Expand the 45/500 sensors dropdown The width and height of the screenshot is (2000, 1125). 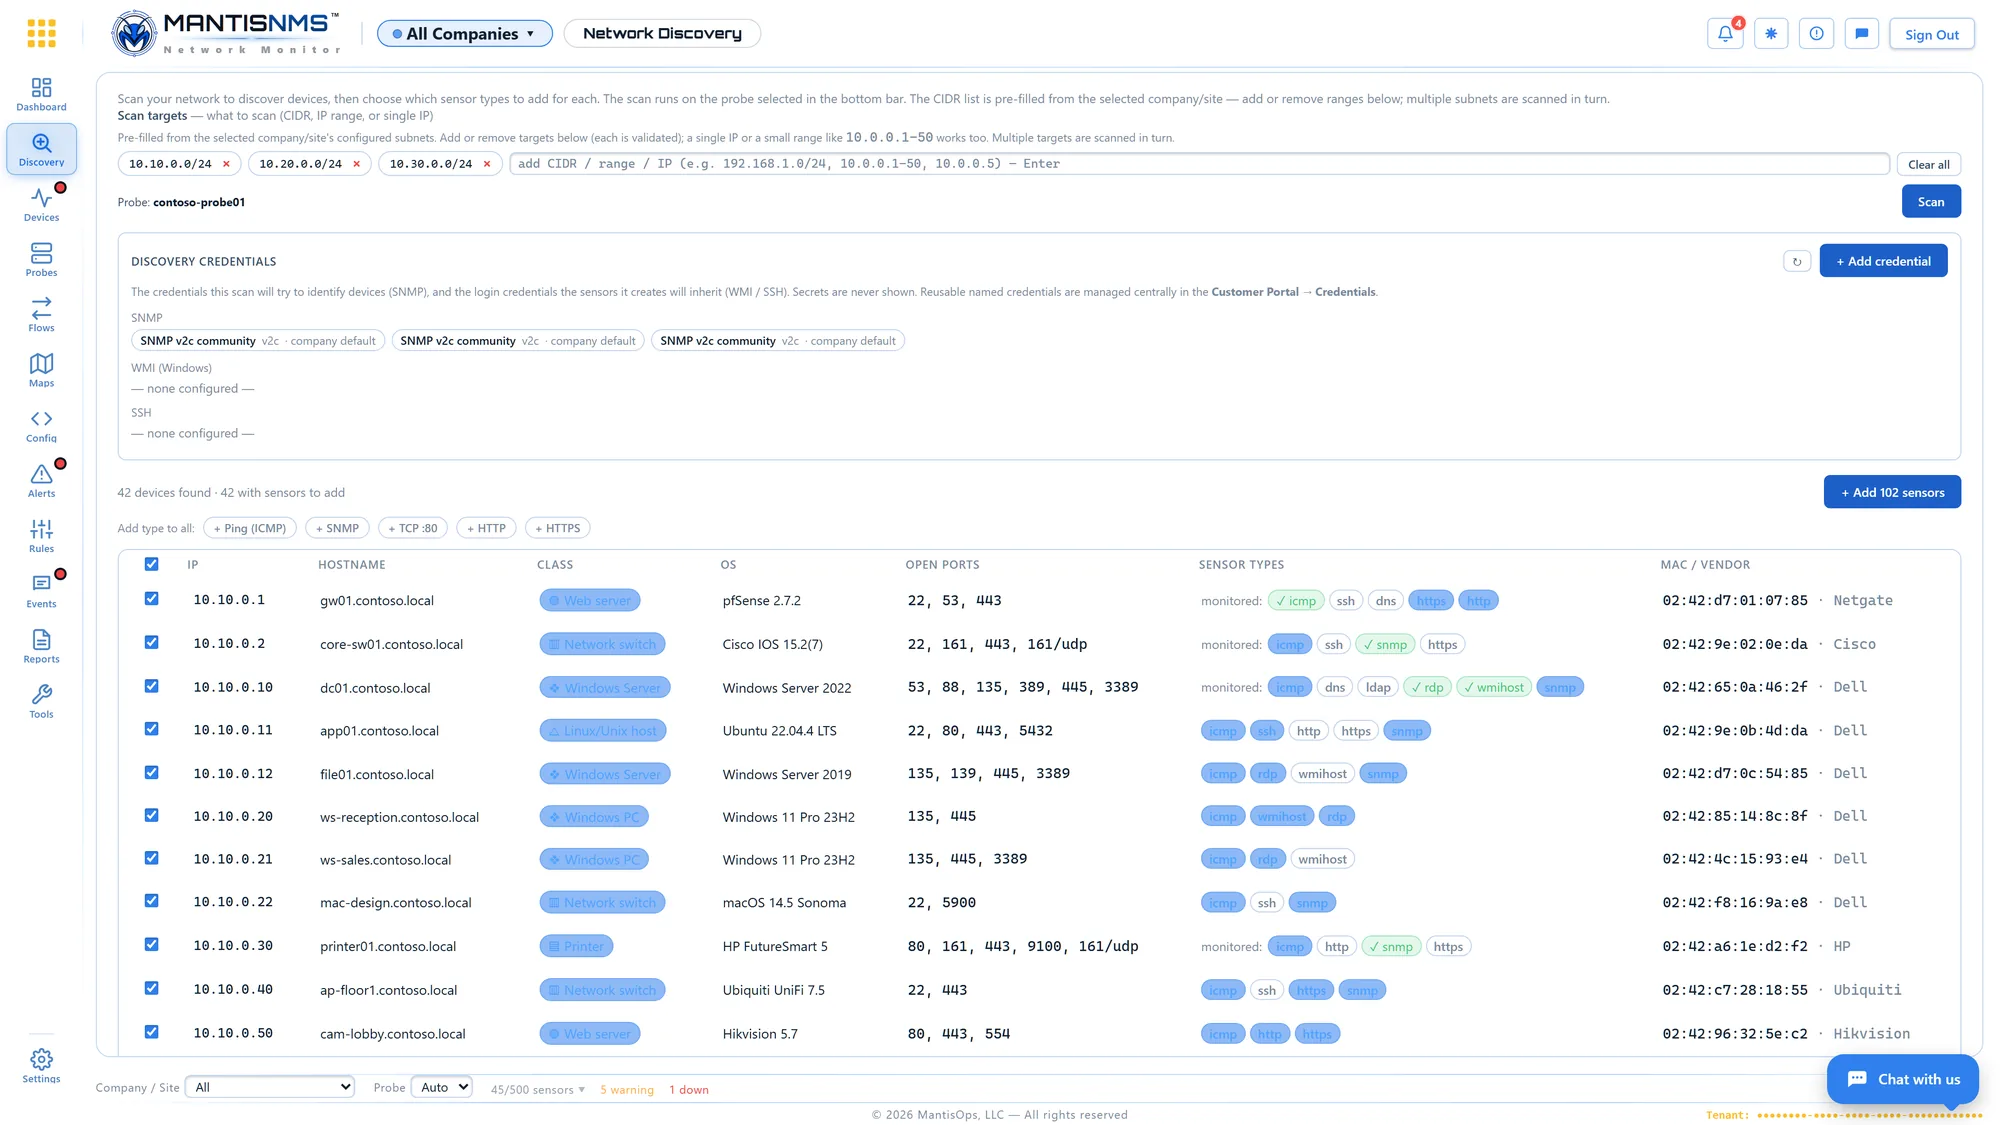[x=538, y=1090]
